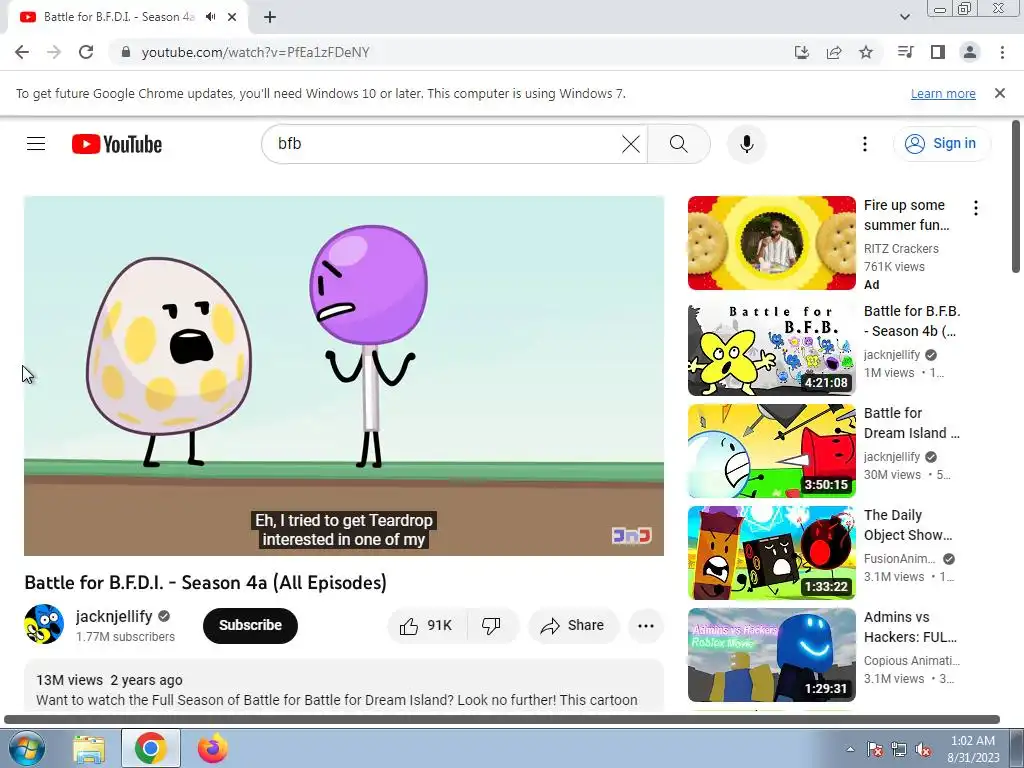
Task: Open the Battle for B.F.B. Season 4b thumbnail
Action: point(771,349)
